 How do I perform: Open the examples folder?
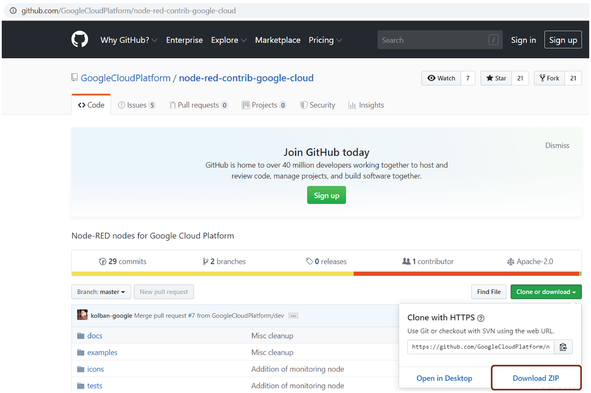tap(102, 352)
